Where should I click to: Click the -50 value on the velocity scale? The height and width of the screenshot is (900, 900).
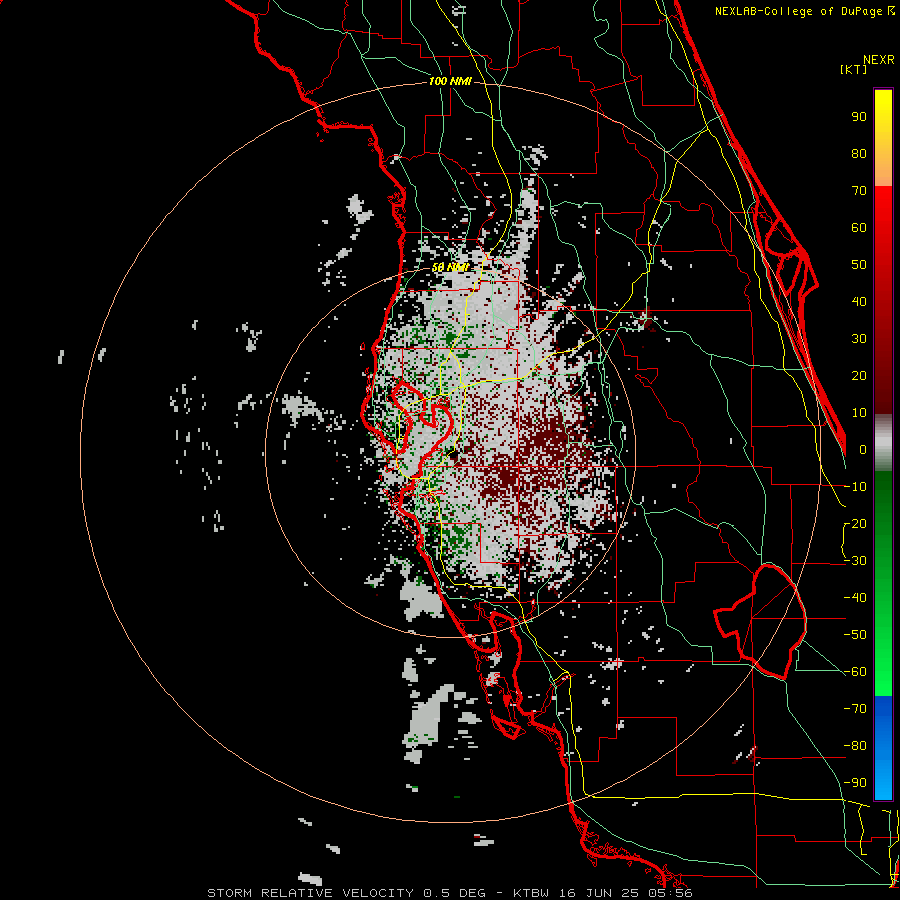[x=855, y=635]
